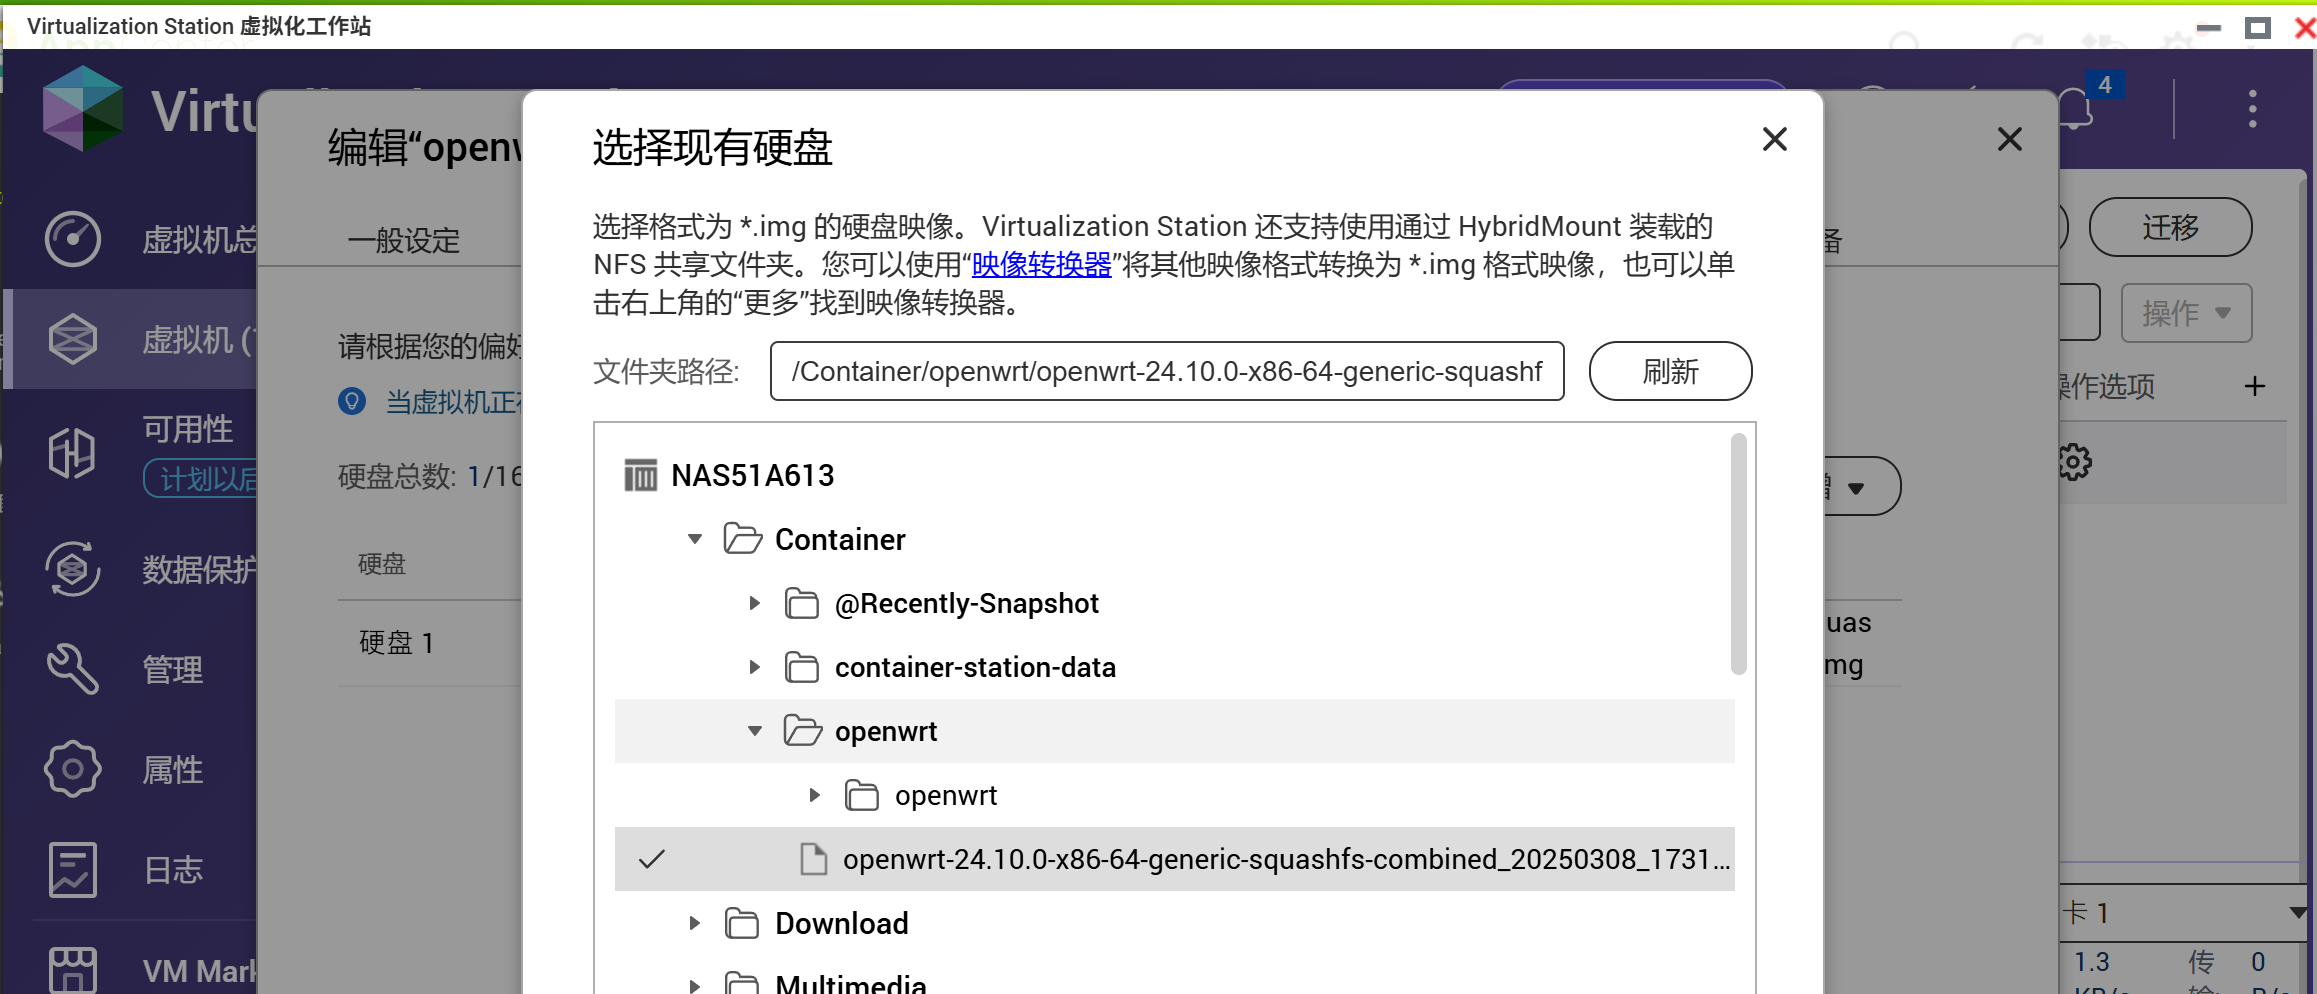Click the gear icon in the right panel
Image resolution: width=2317 pixels, height=994 pixels.
[x=2074, y=461]
